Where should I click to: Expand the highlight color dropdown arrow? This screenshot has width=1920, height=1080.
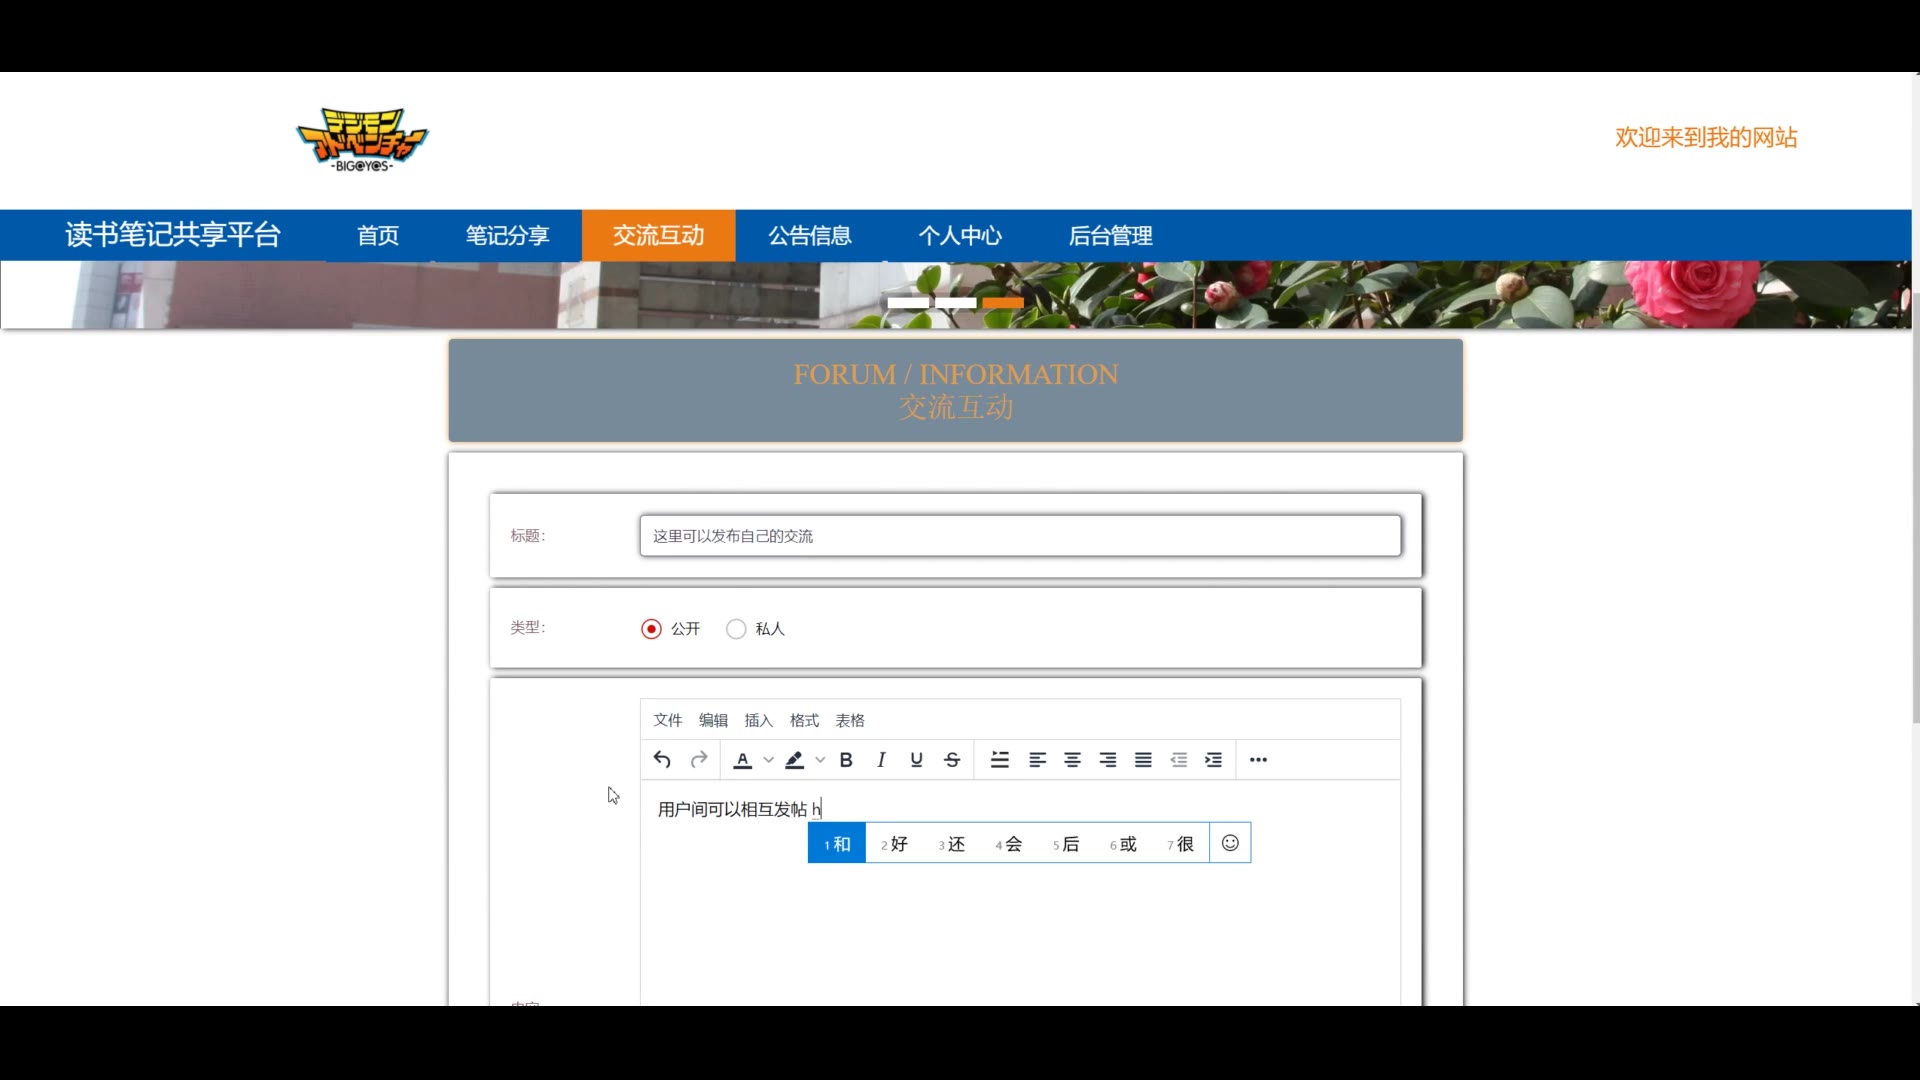click(820, 760)
